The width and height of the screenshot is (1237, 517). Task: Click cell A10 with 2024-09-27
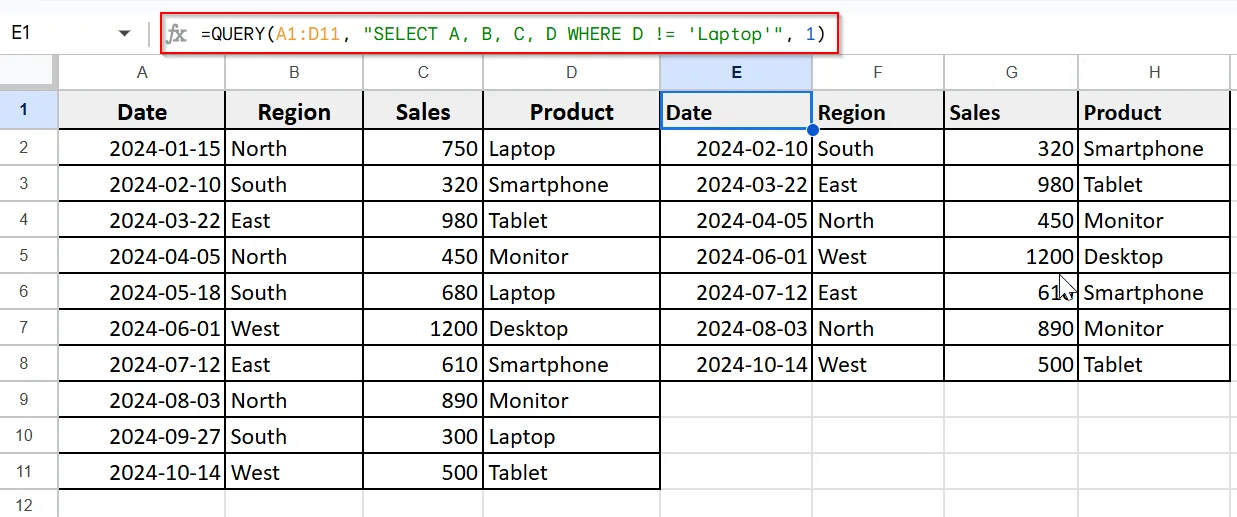[x=142, y=436]
